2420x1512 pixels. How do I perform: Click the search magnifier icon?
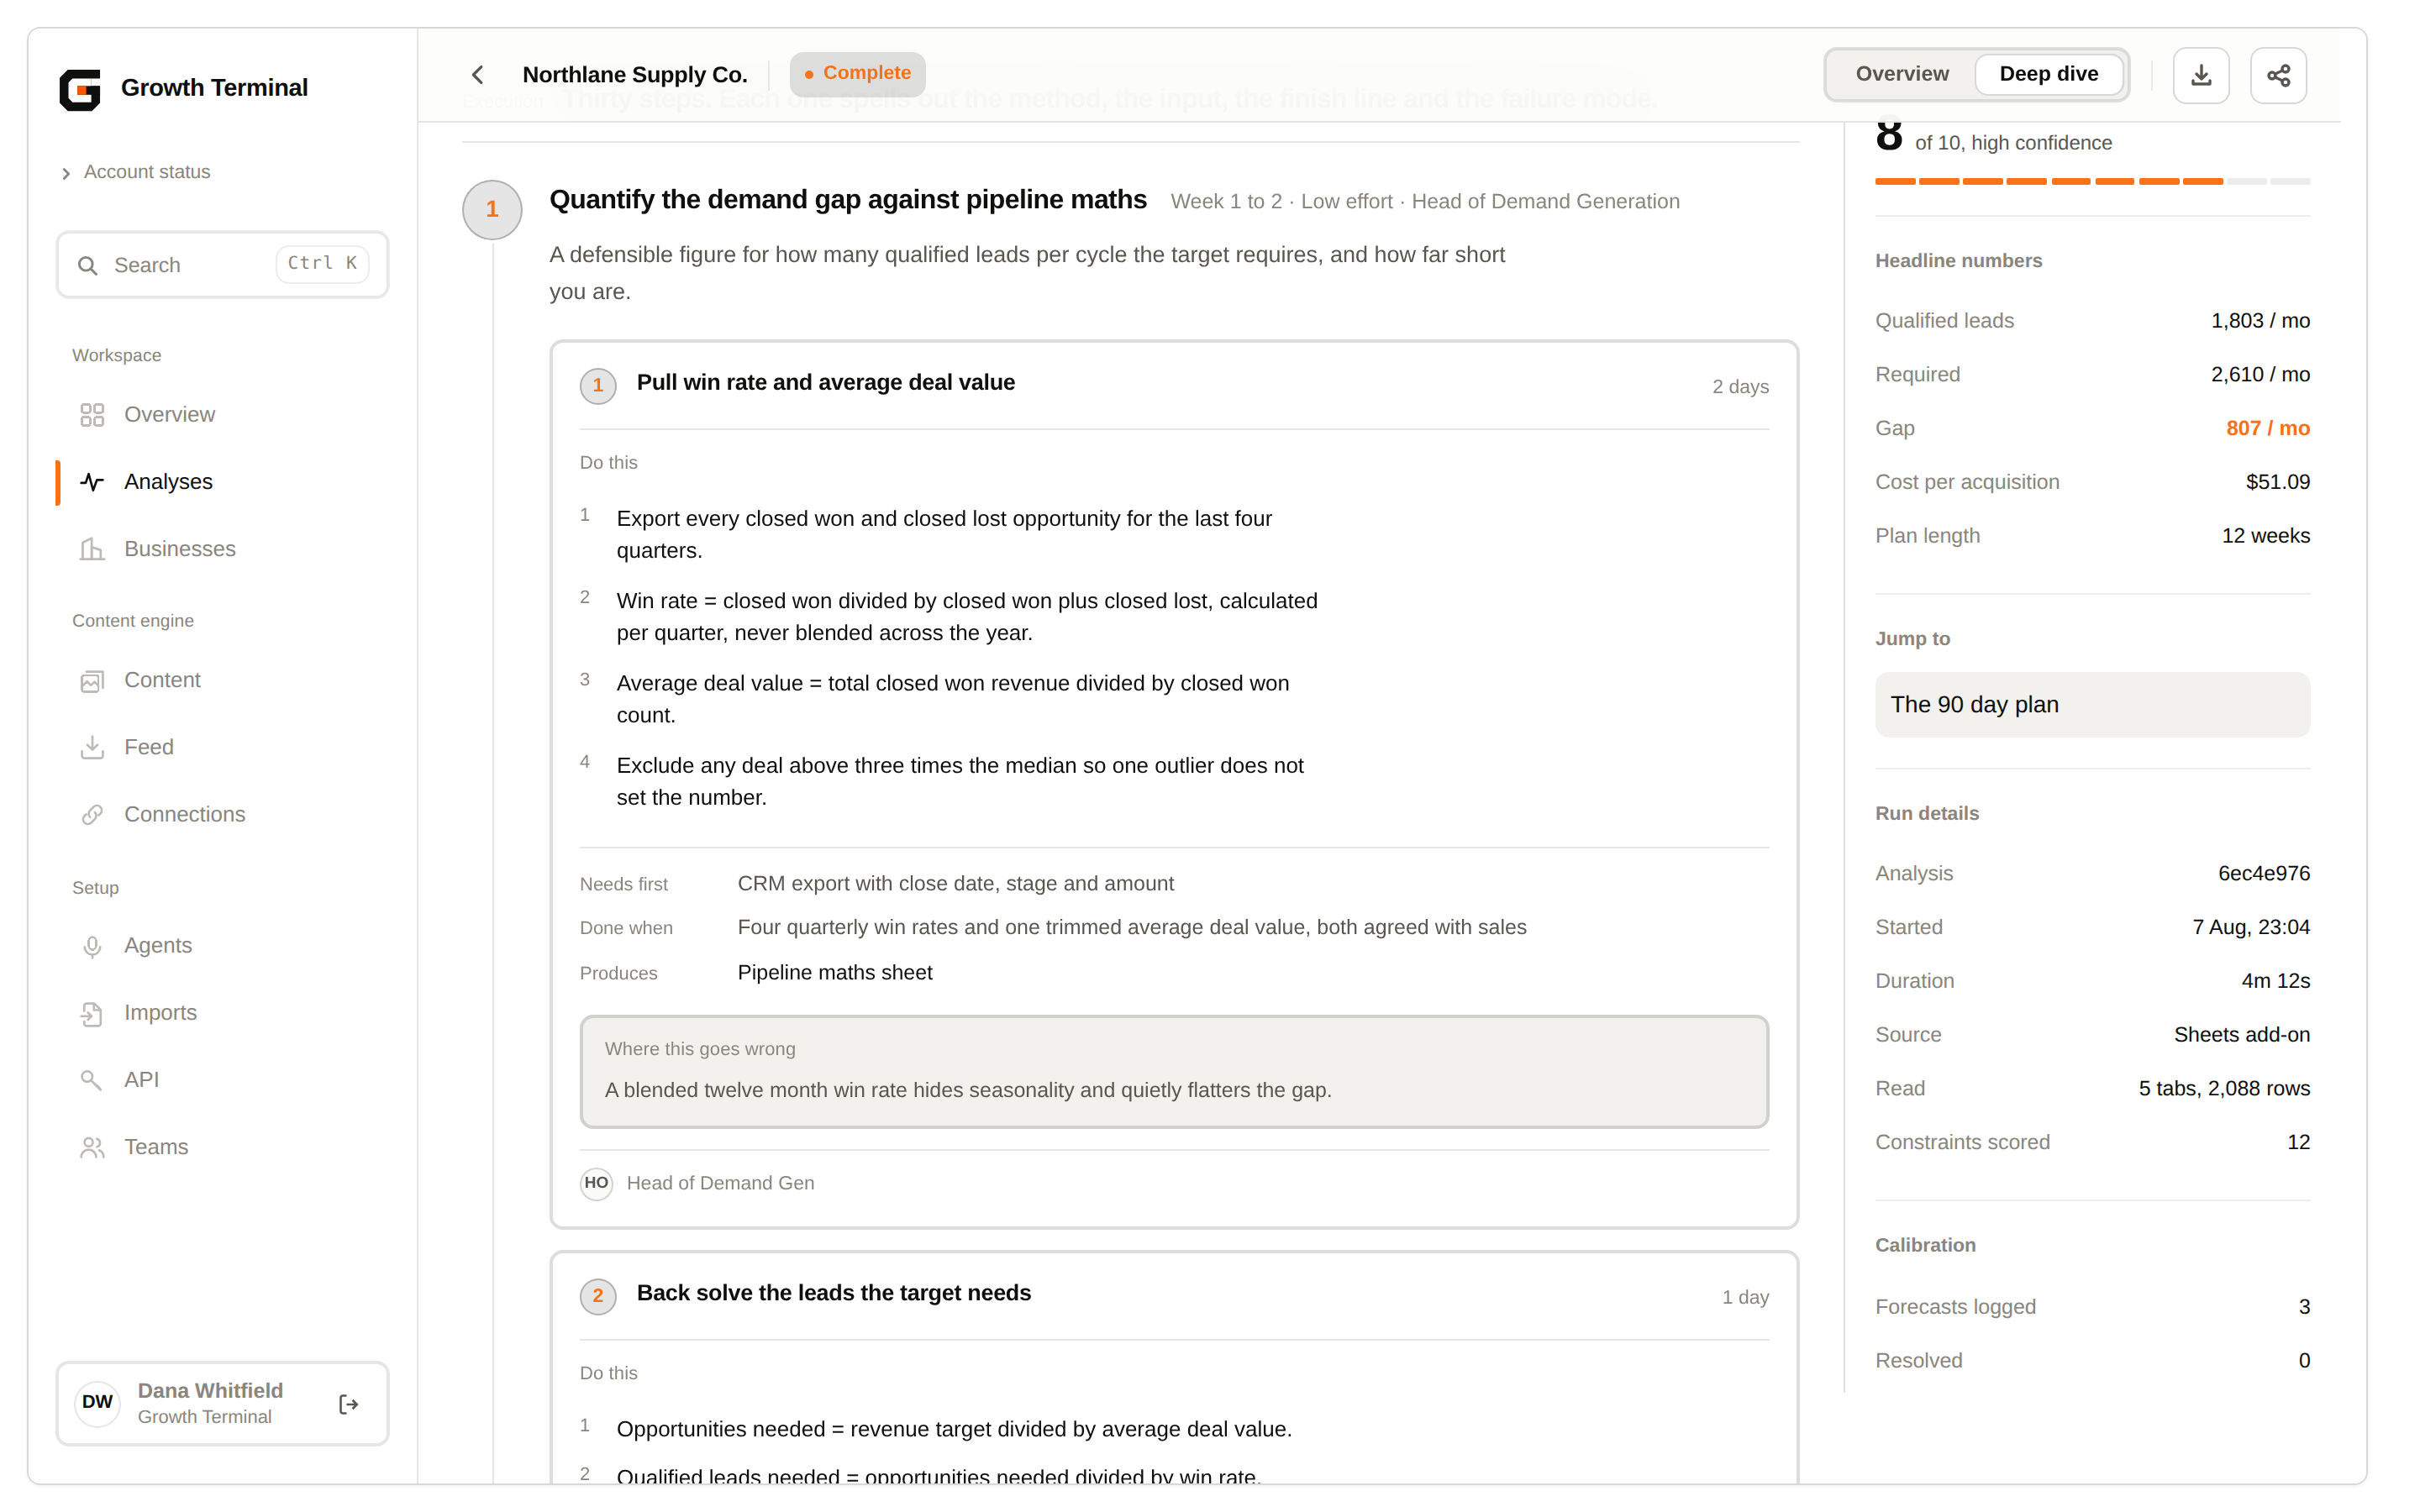(88, 265)
